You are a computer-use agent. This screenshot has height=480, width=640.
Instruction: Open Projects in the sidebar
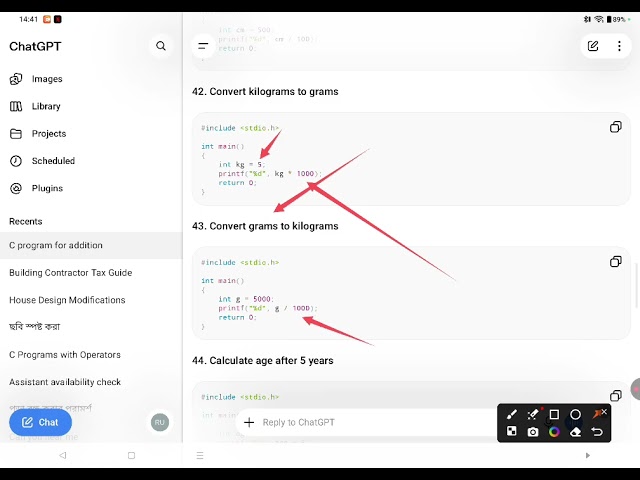tap(38, 133)
